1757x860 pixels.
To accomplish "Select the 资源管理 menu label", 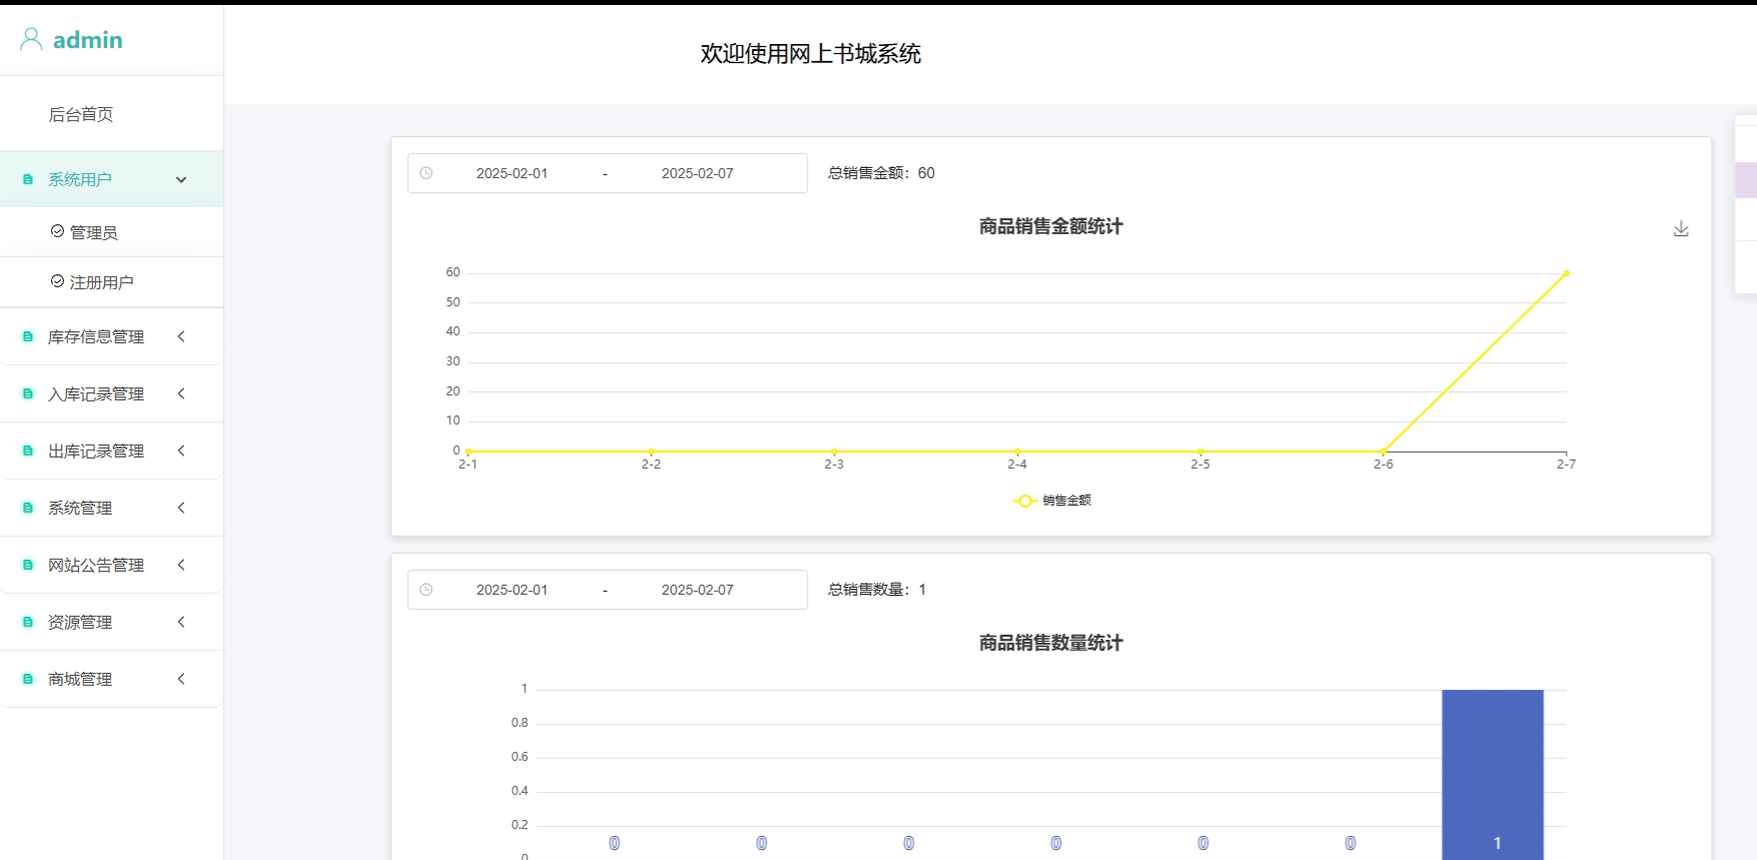I will tap(80, 622).
